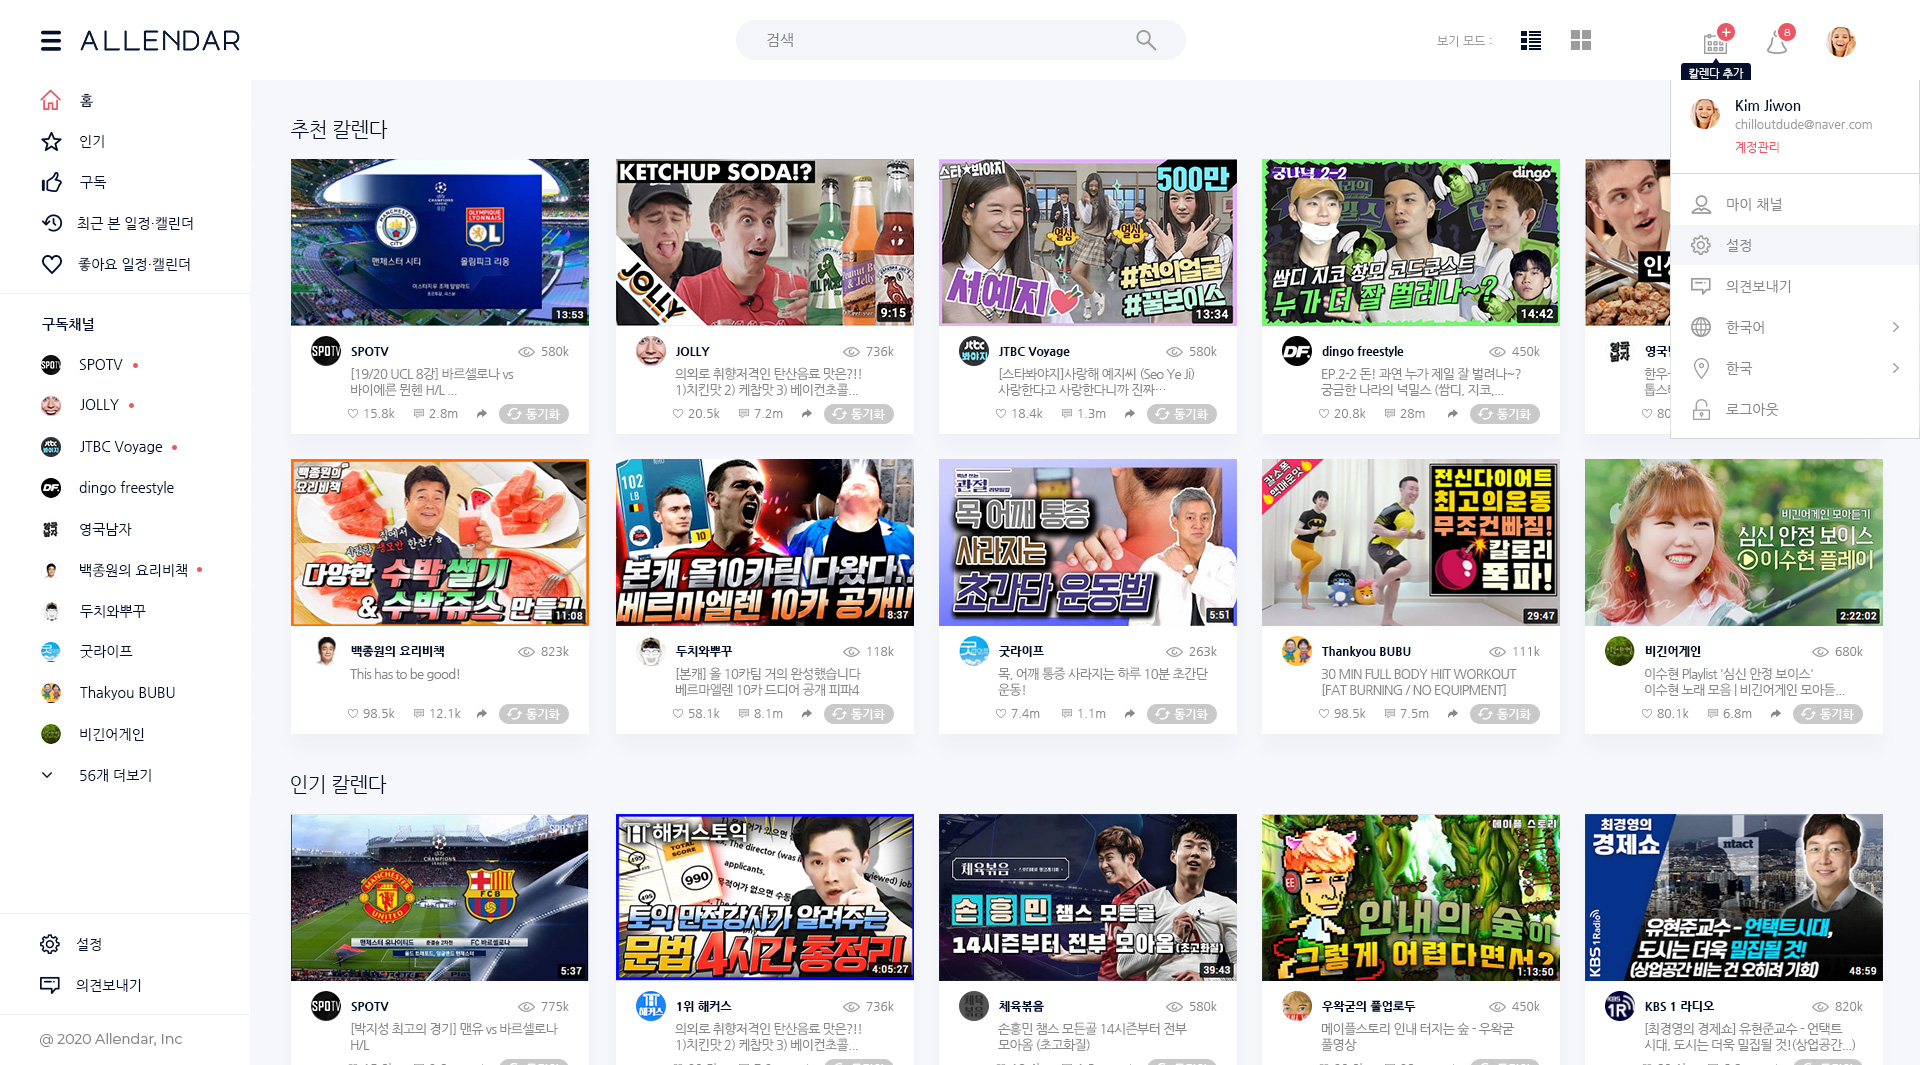Screen dimensions: 1920x1065
Task: Toggle 동기화 on Thankyou BUBU card
Action: 1504,713
